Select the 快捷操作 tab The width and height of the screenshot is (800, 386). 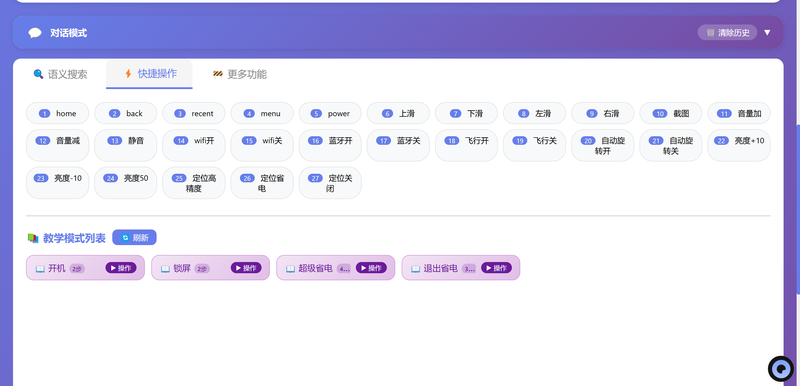149,74
